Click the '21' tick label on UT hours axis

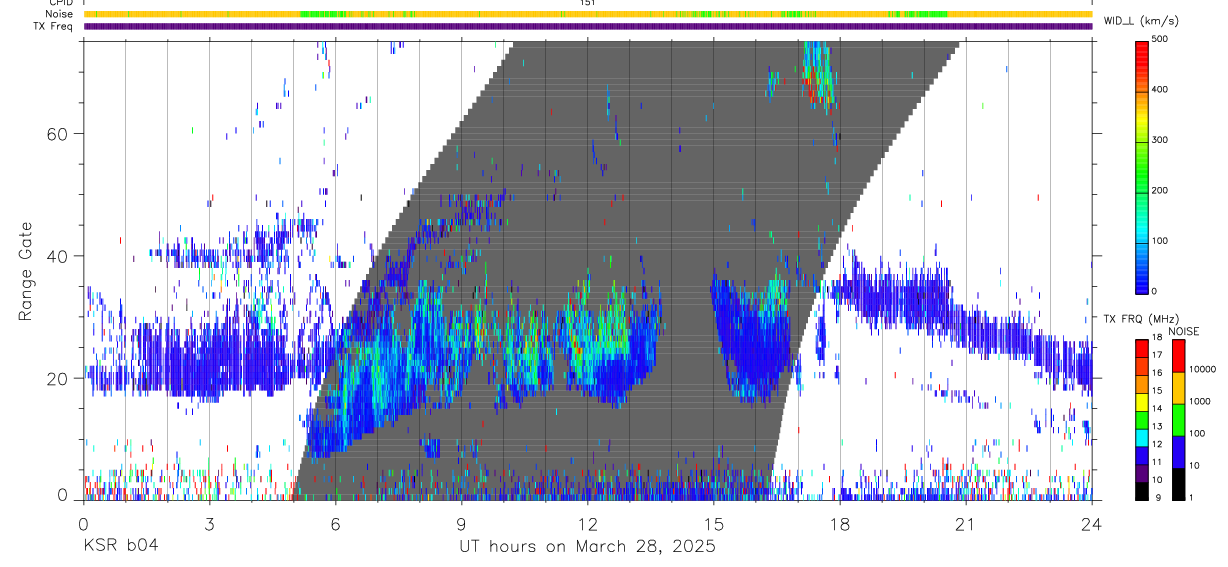coord(965,524)
